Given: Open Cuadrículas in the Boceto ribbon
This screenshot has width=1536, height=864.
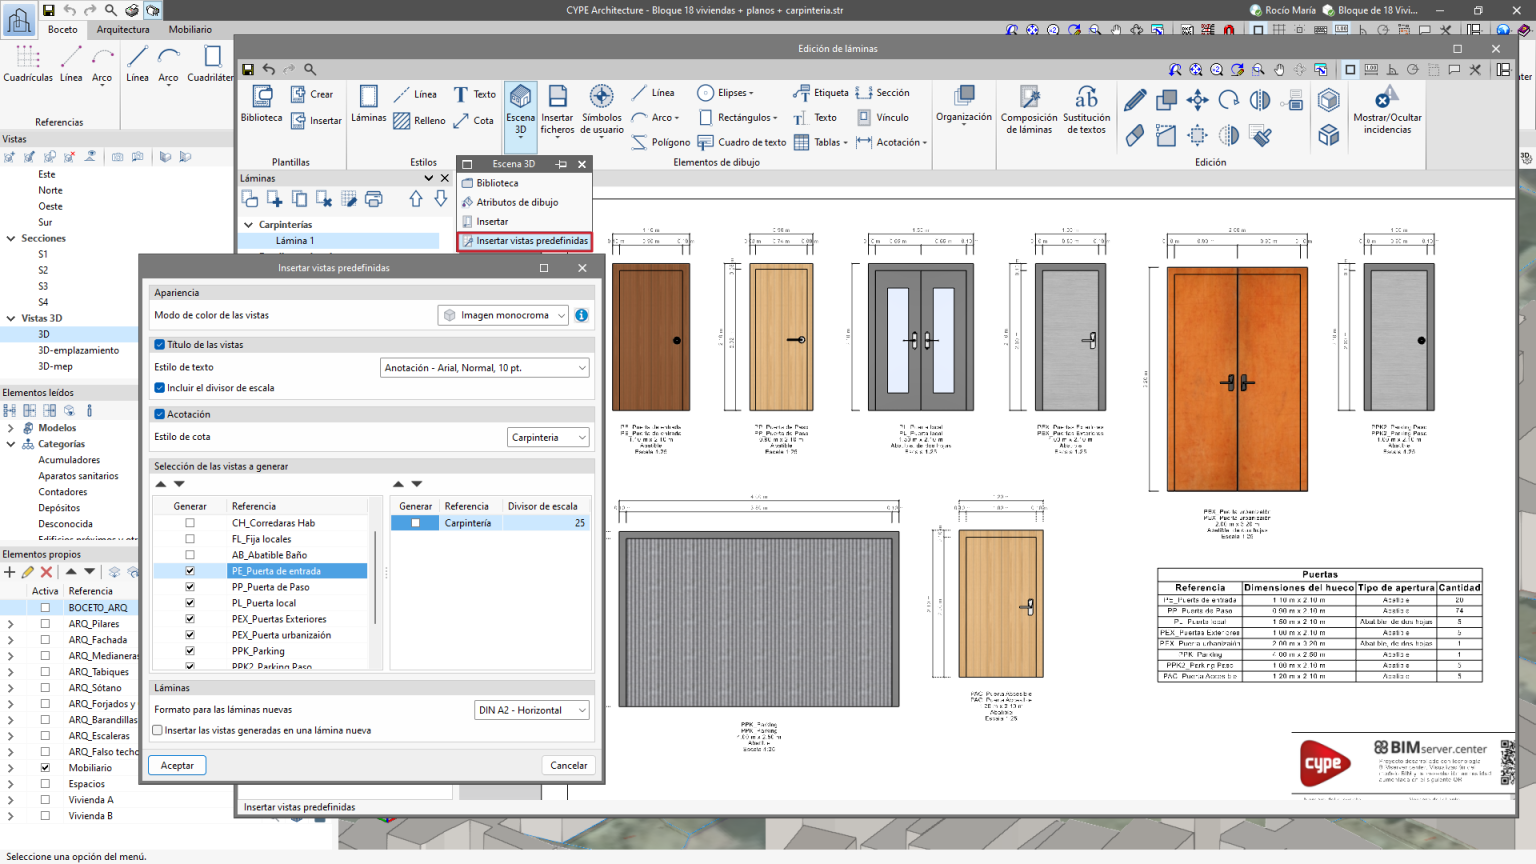Looking at the screenshot, I should pos(28,63).
